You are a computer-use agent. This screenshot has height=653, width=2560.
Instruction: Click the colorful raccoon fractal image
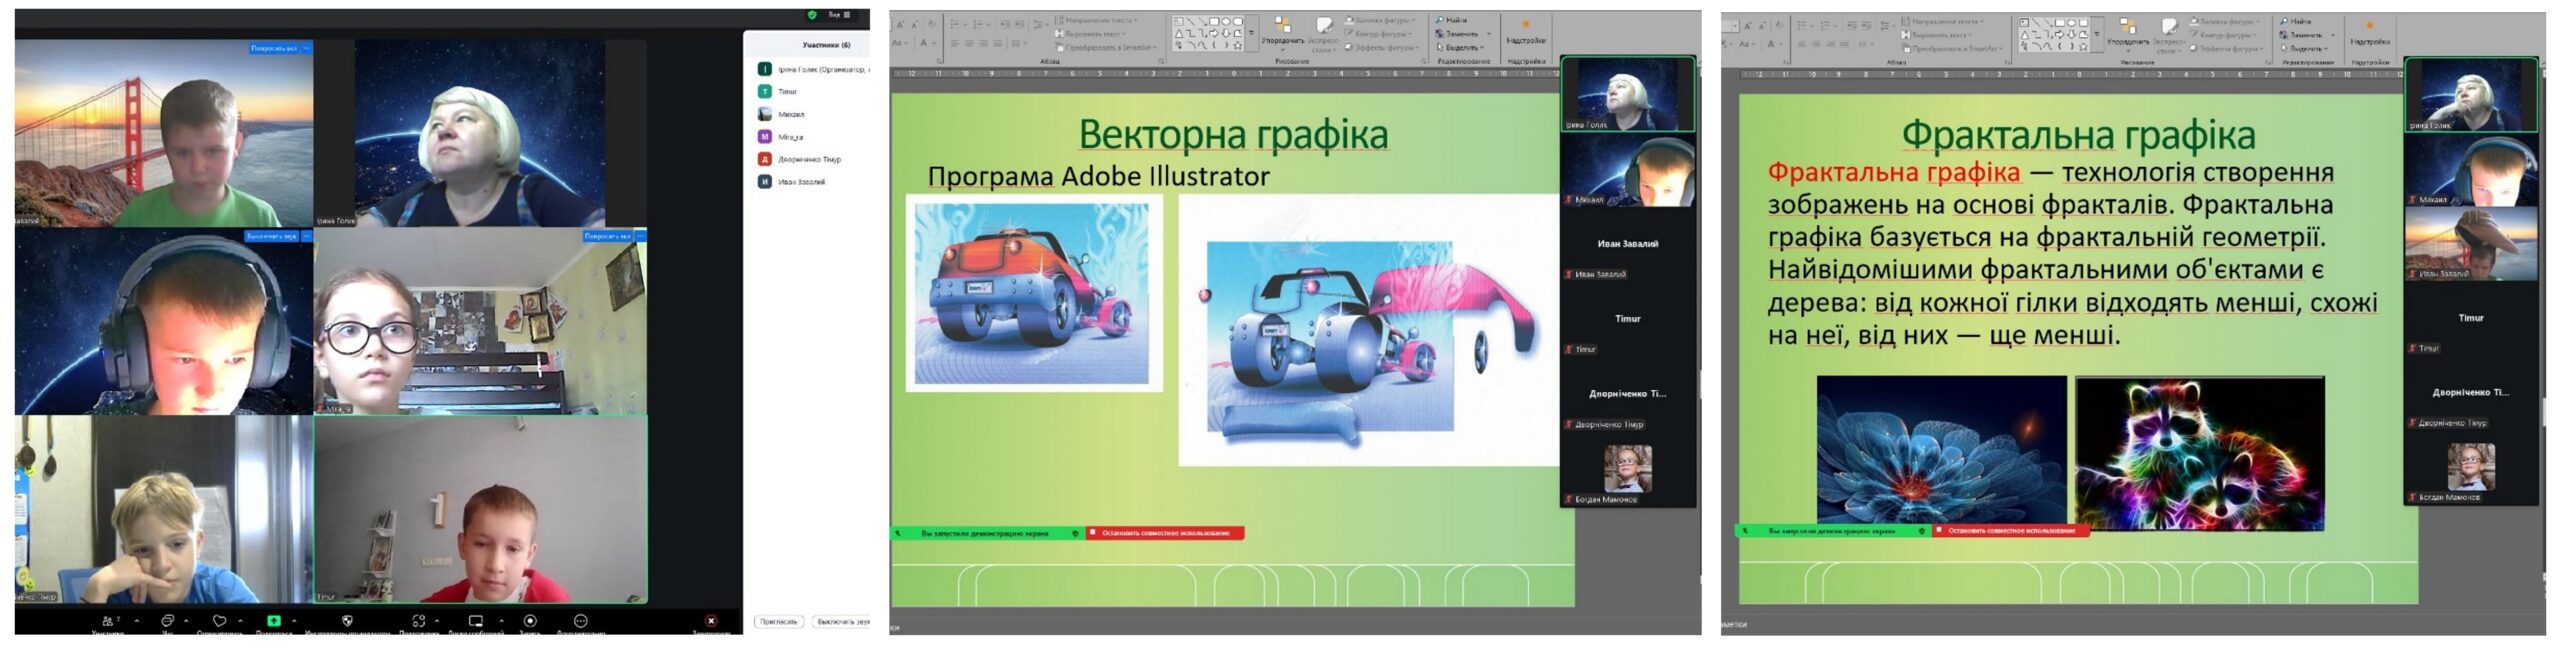coord(2199,453)
